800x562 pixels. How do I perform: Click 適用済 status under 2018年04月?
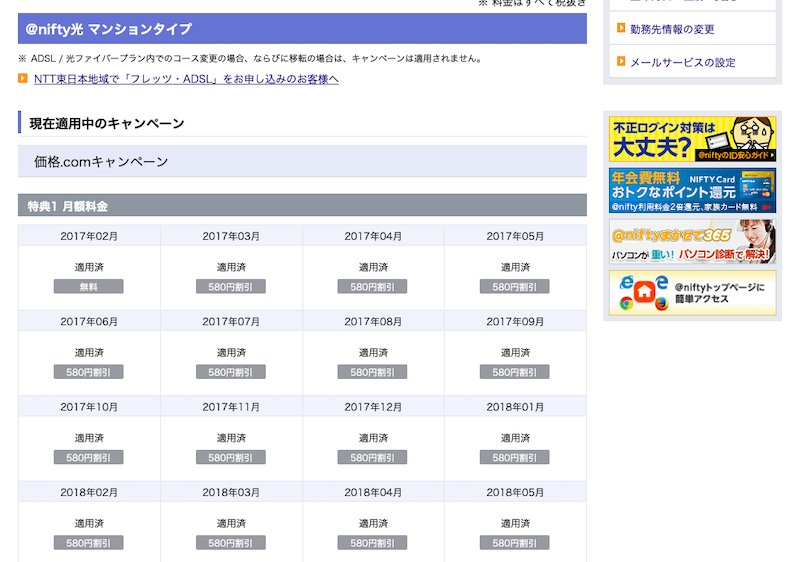[373, 523]
